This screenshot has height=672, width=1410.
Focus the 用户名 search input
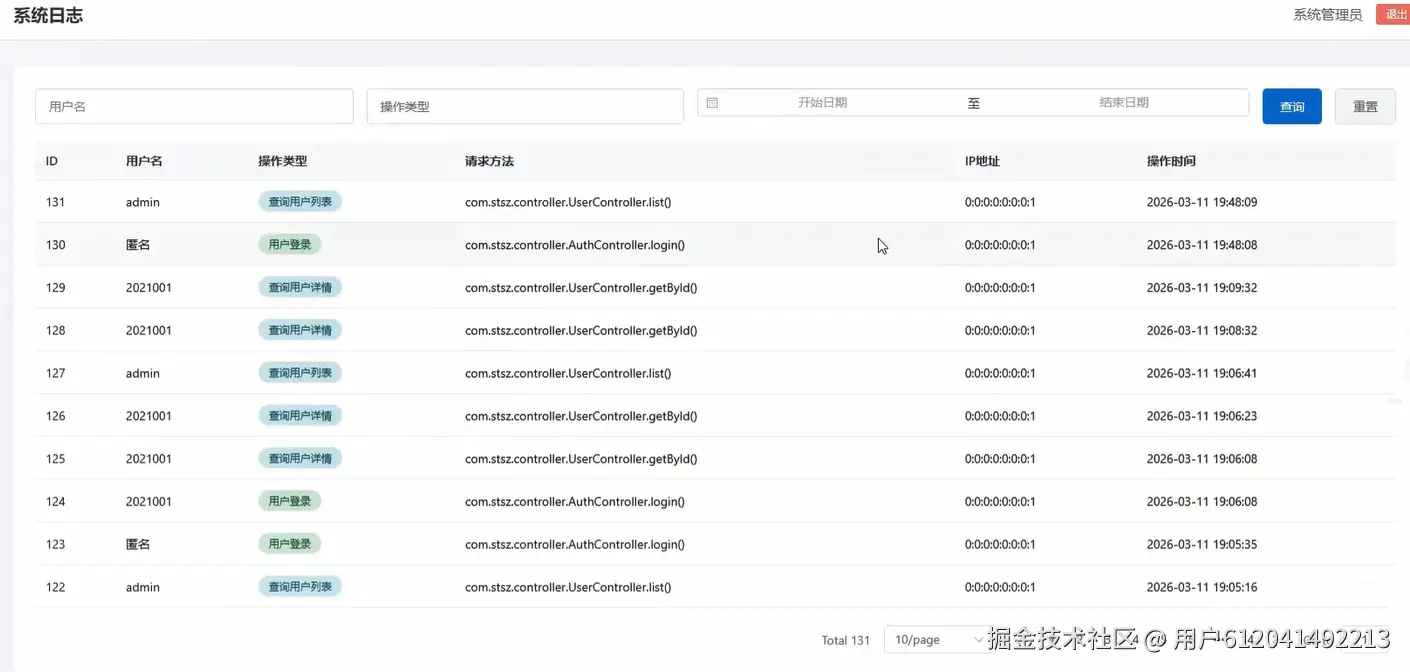pyautogui.click(x=194, y=106)
